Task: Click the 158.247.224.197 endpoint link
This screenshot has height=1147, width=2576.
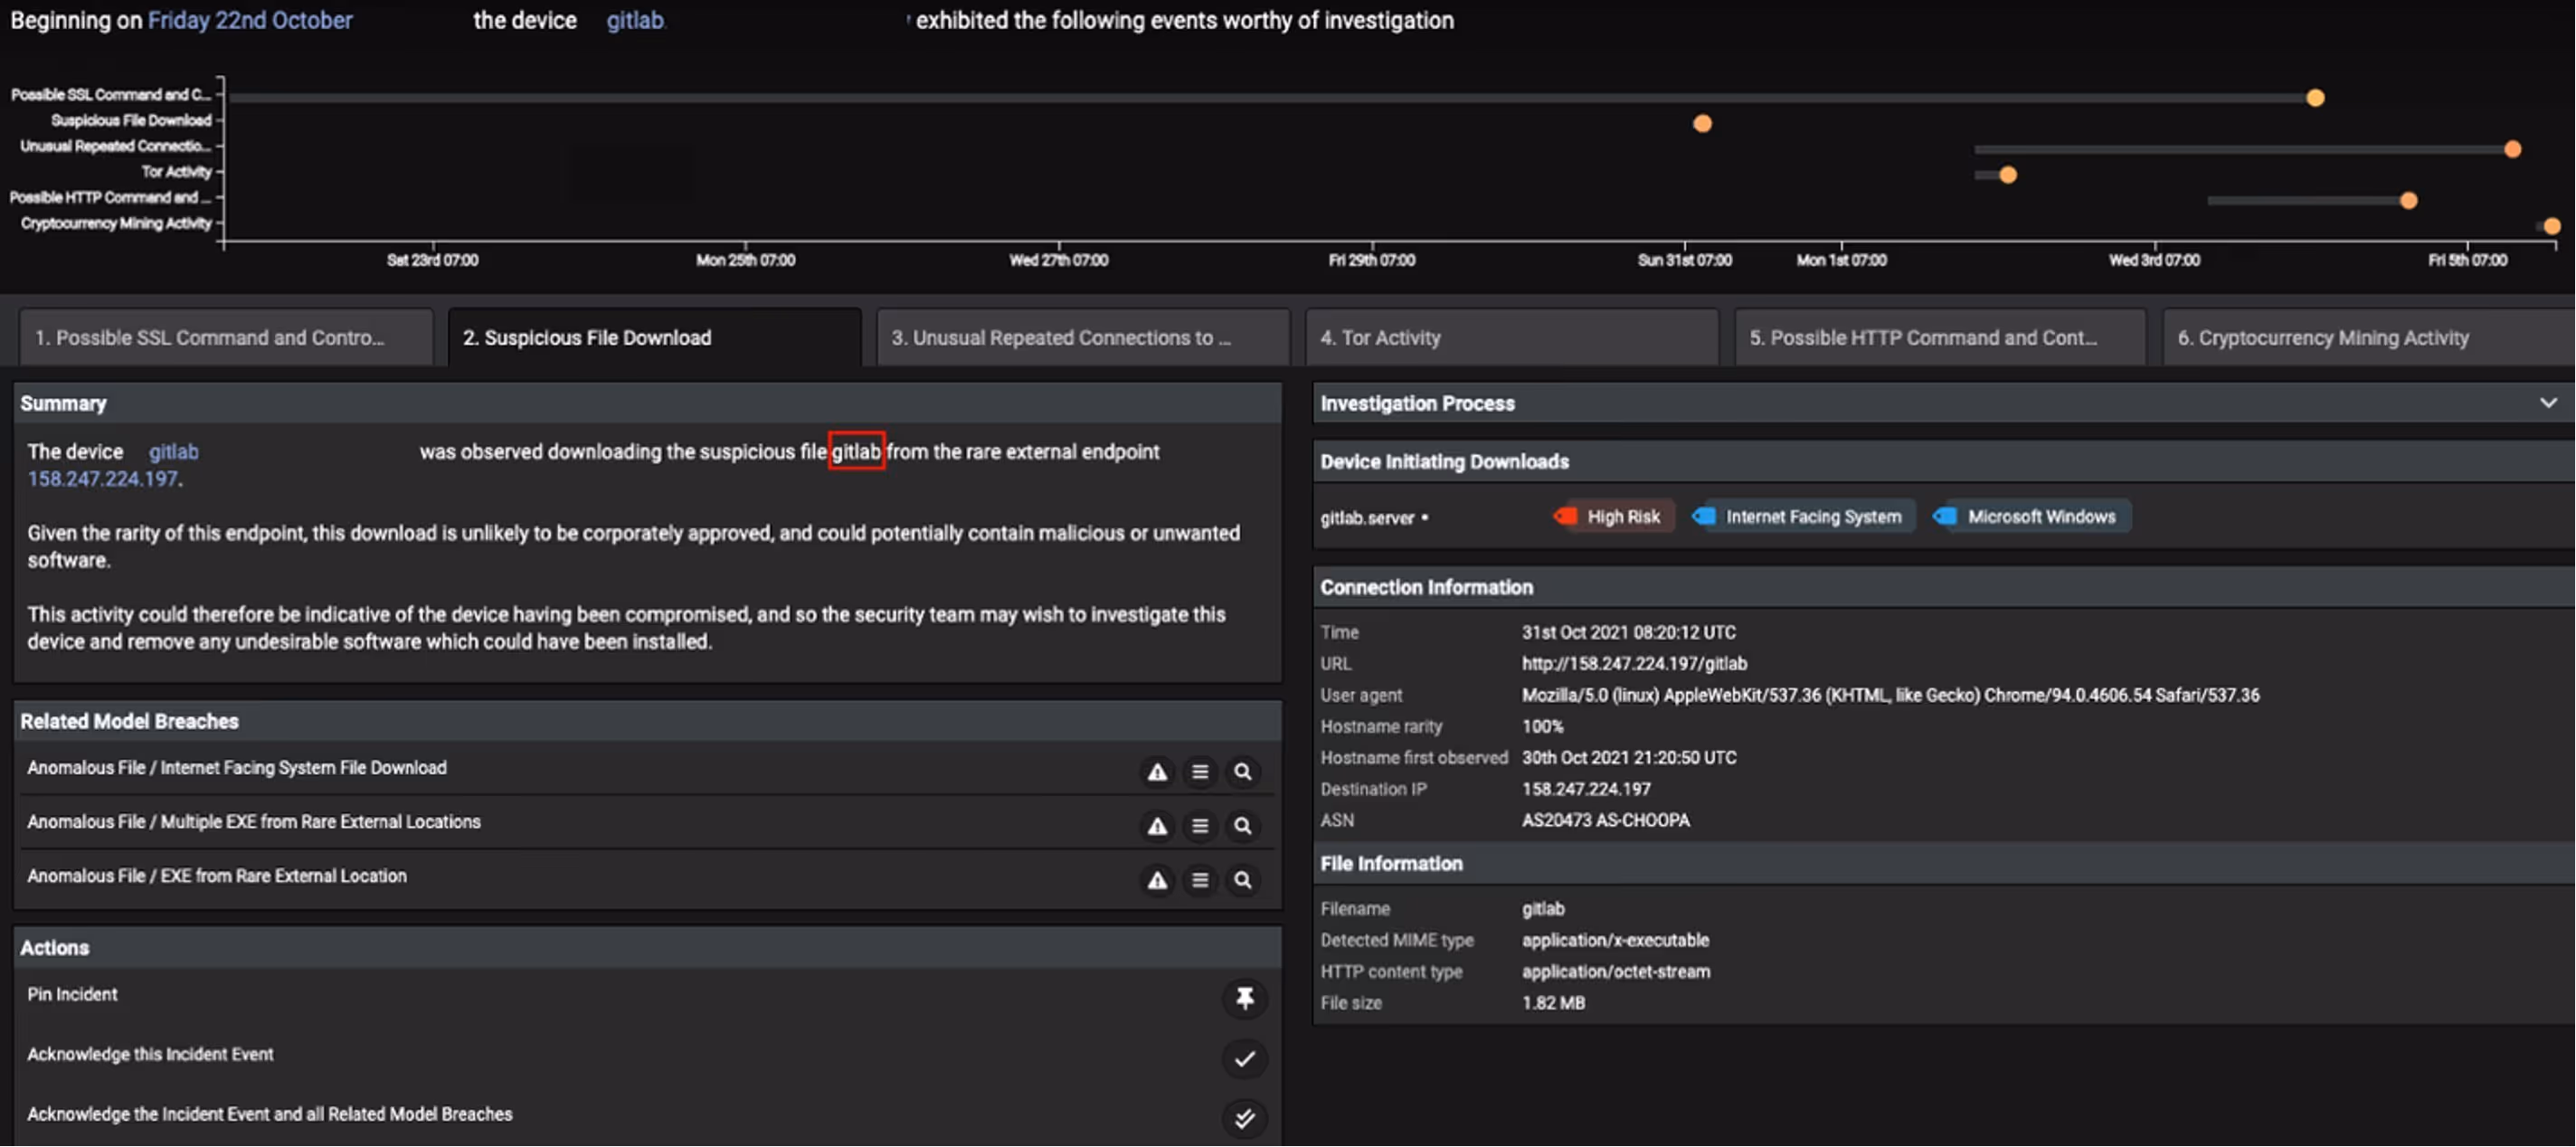Action: coord(102,479)
